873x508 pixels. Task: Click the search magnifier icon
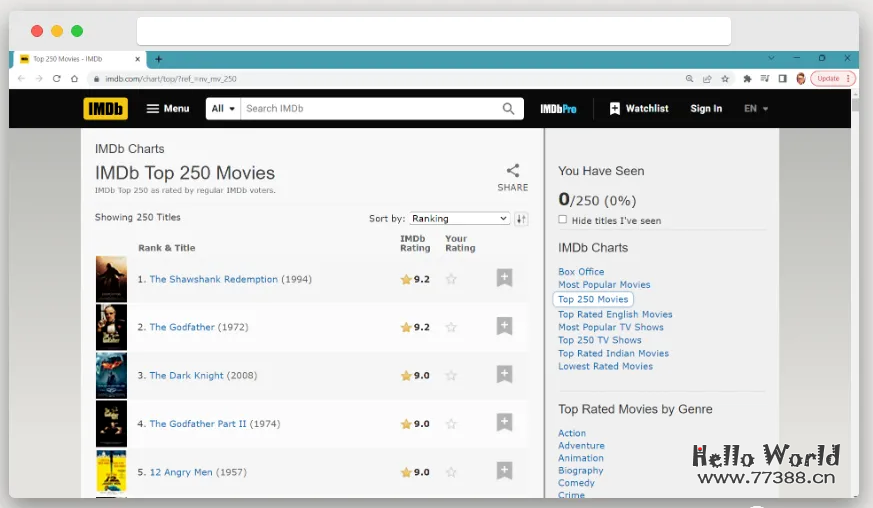tap(509, 109)
